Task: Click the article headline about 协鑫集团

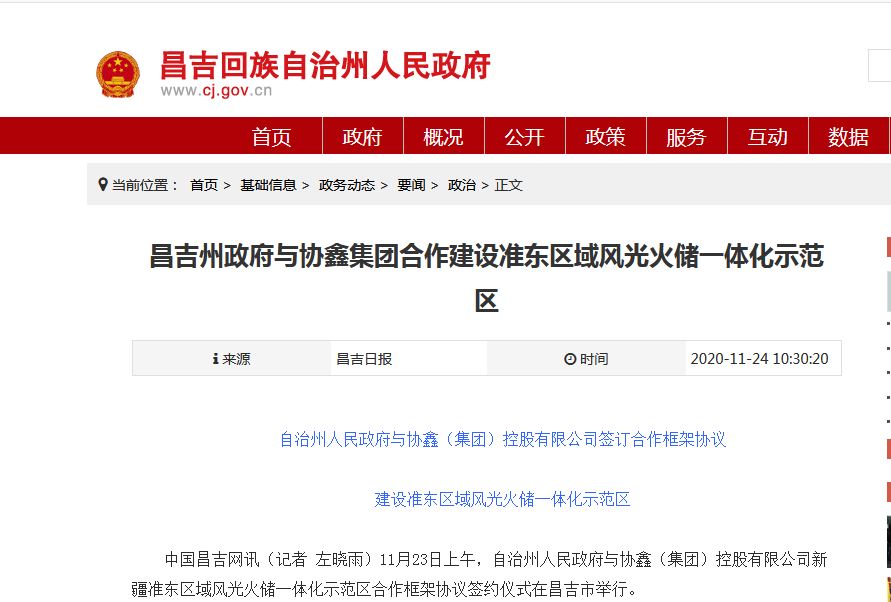Action: 486,278
